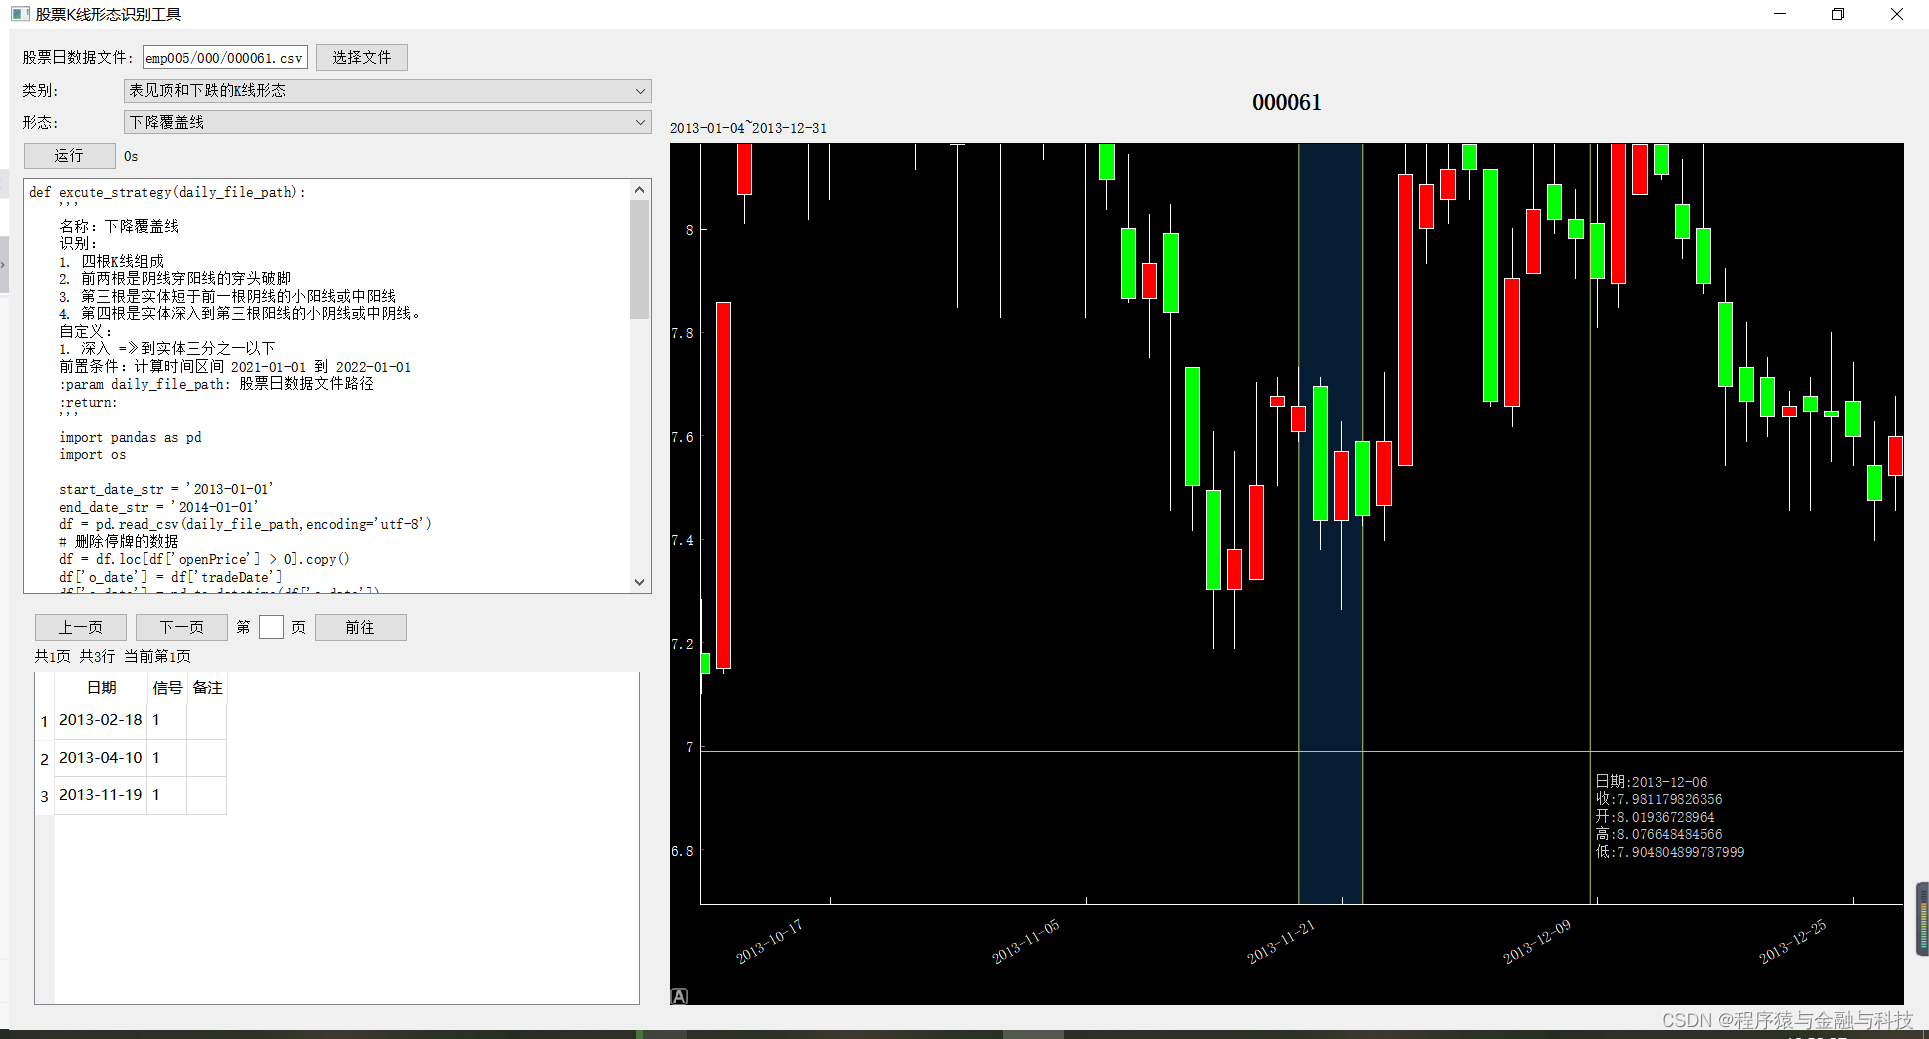Select row number 1 header

point(44,721)
